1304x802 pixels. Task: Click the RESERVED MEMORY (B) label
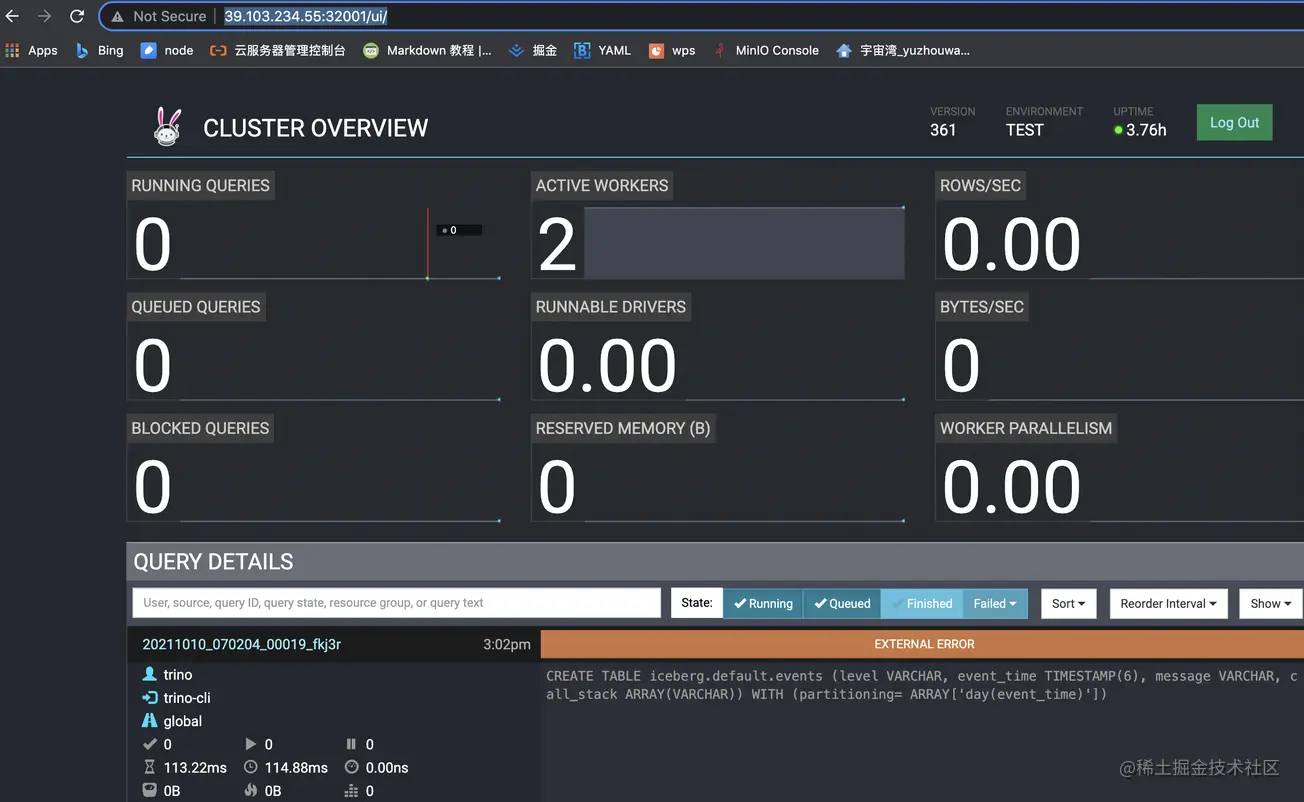tap(623, 428)
